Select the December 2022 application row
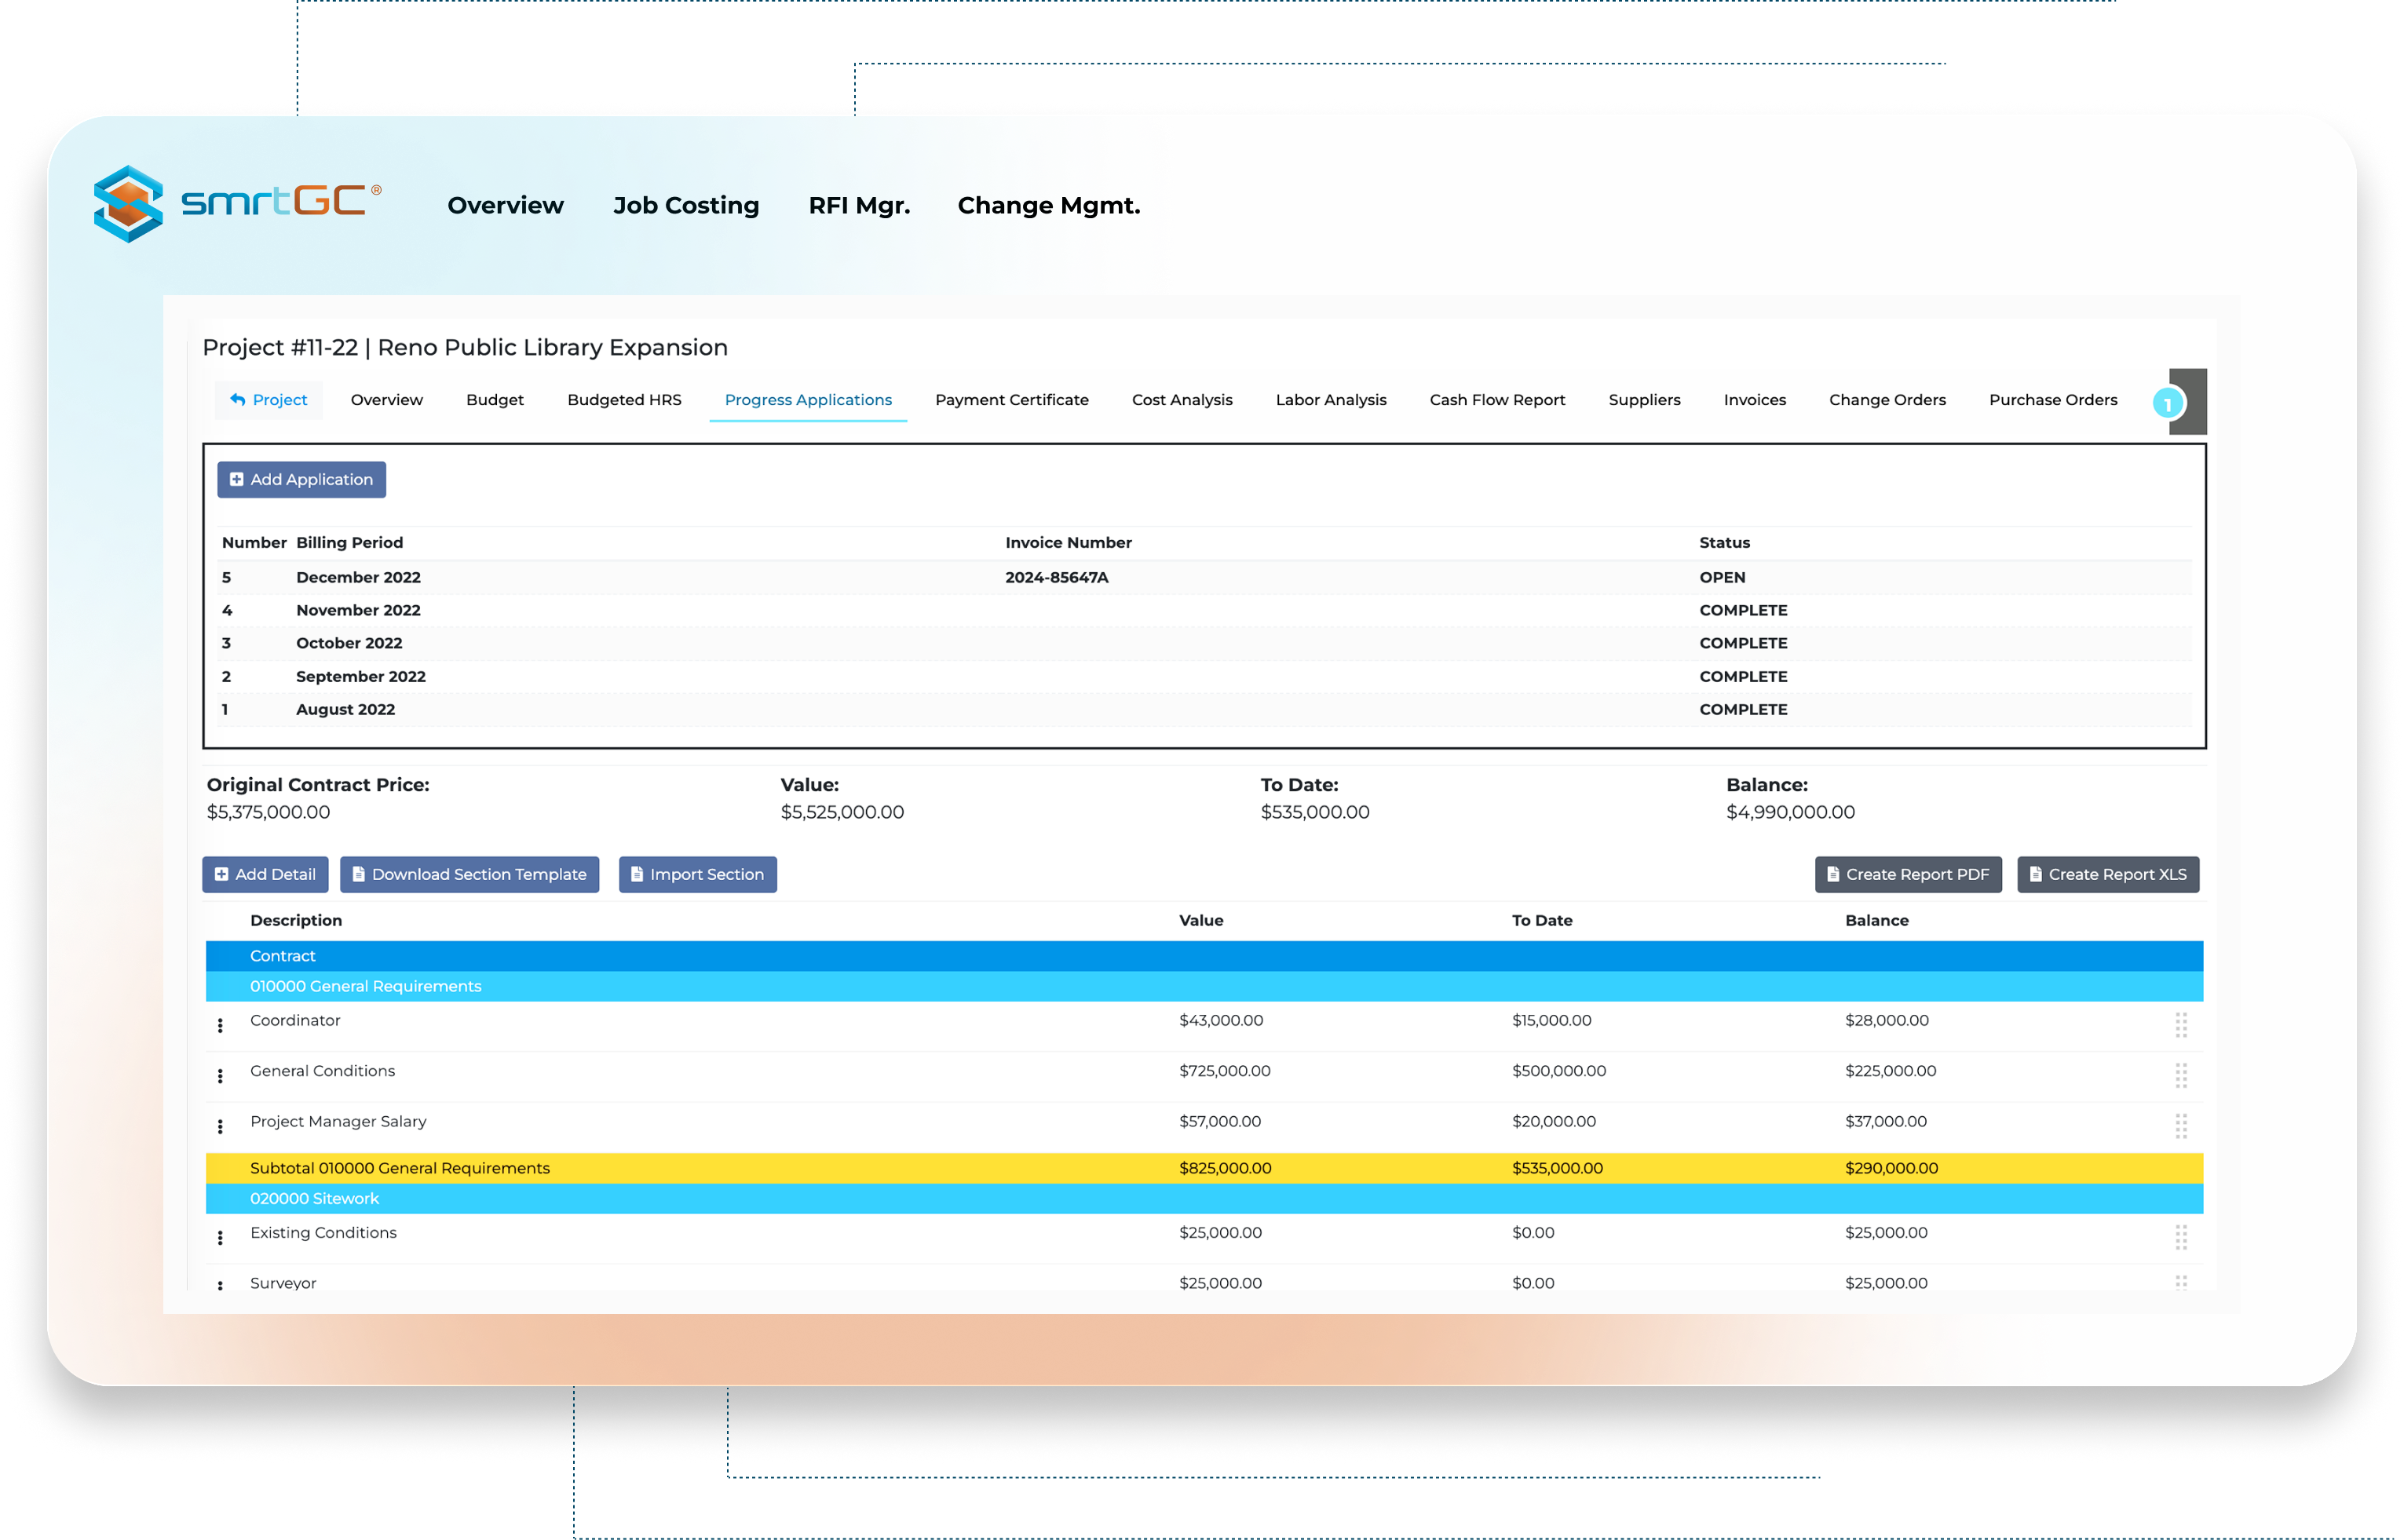 [x=358, y=577]
